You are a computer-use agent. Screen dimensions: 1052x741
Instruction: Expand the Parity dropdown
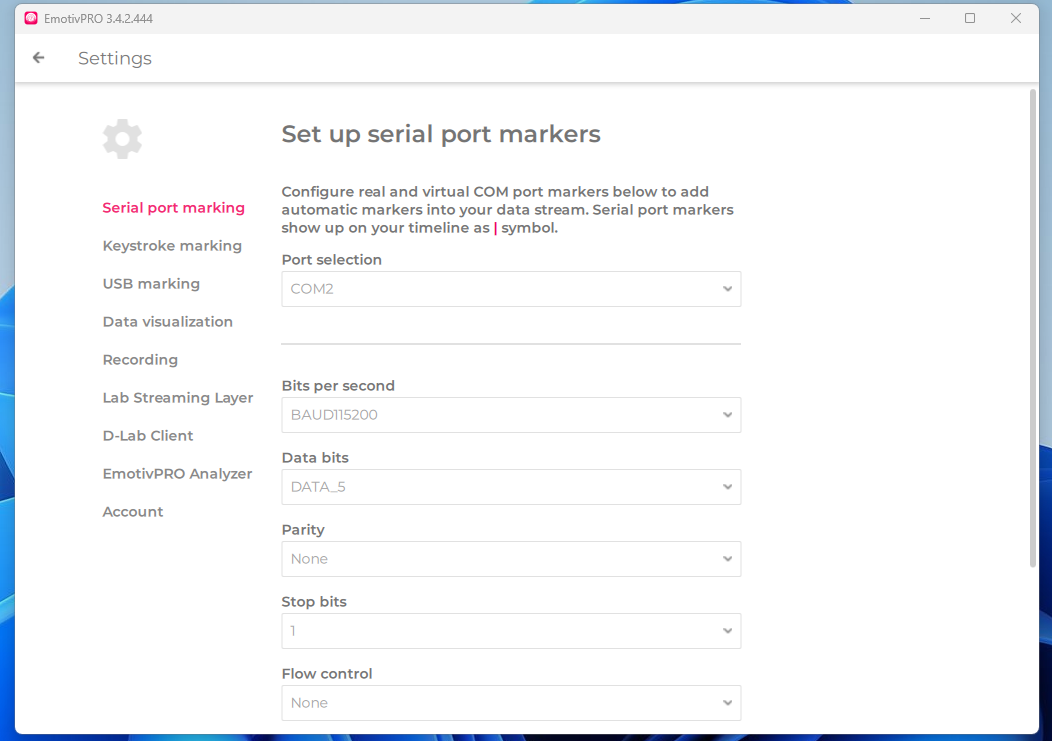511,559
